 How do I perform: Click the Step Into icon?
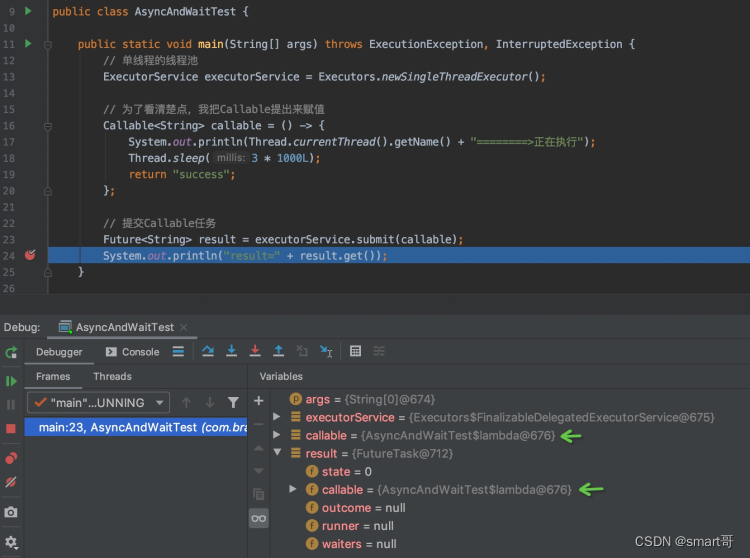click(x=232, y=351)
